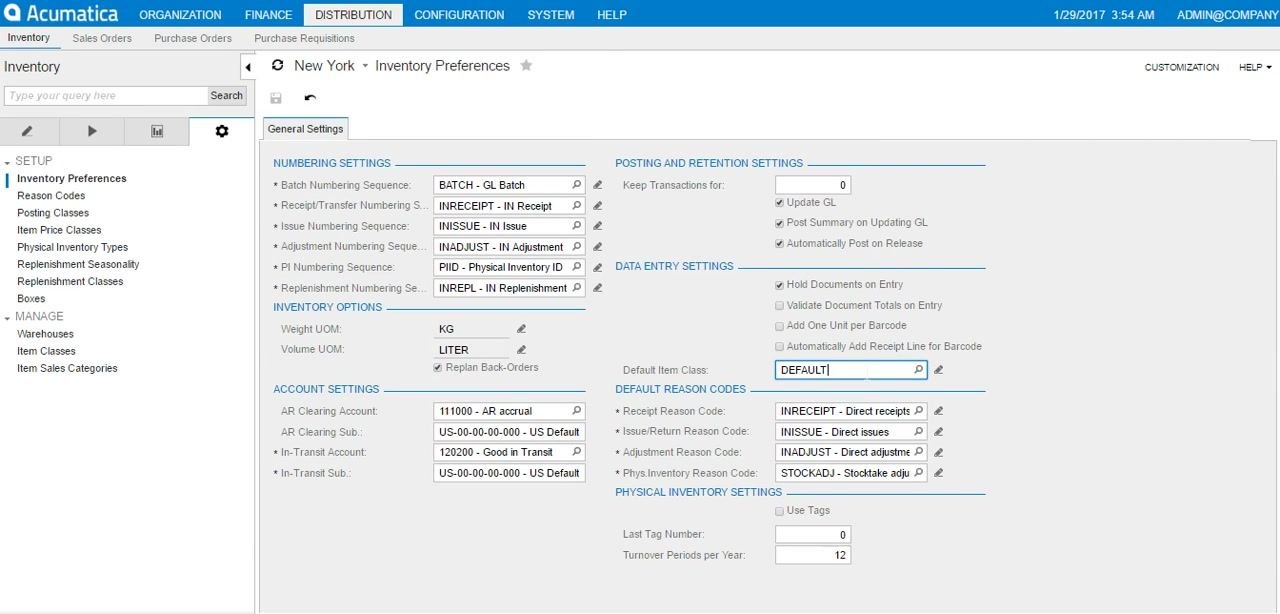Edit Batch Numbering Sequence pencil icon

(x=598, y=185)
